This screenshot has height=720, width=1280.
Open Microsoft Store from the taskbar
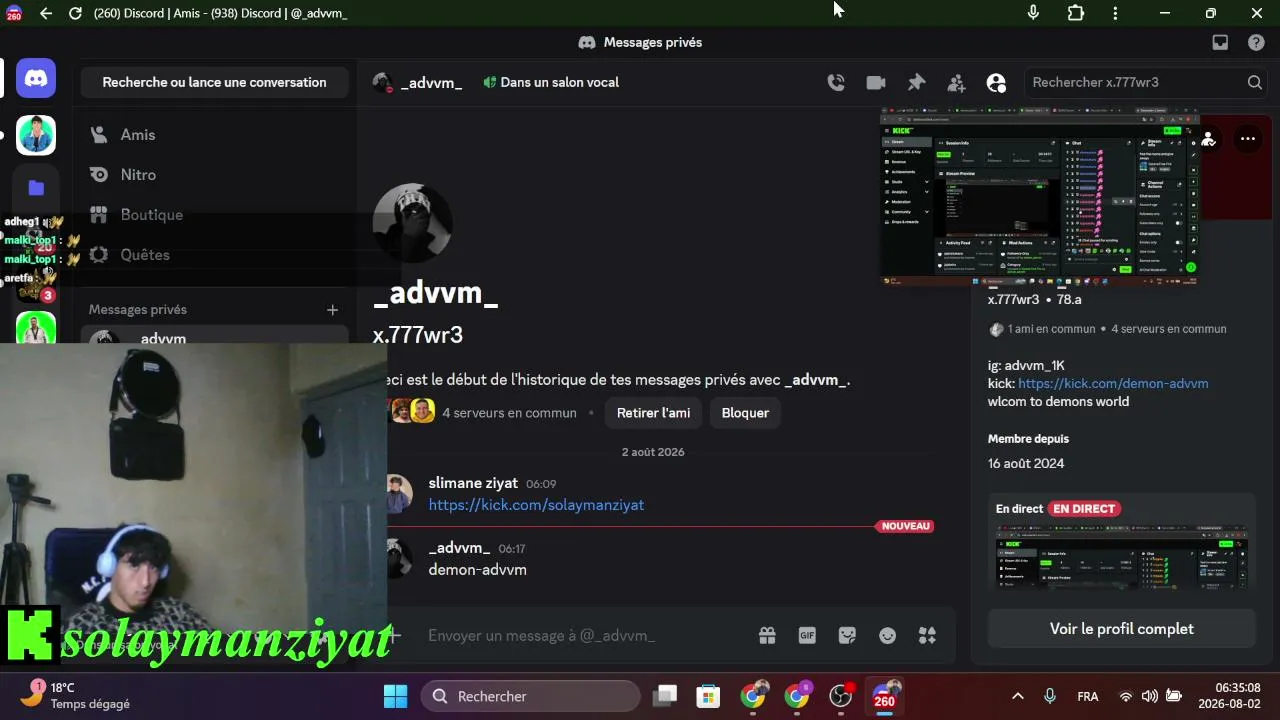(709, 696)
